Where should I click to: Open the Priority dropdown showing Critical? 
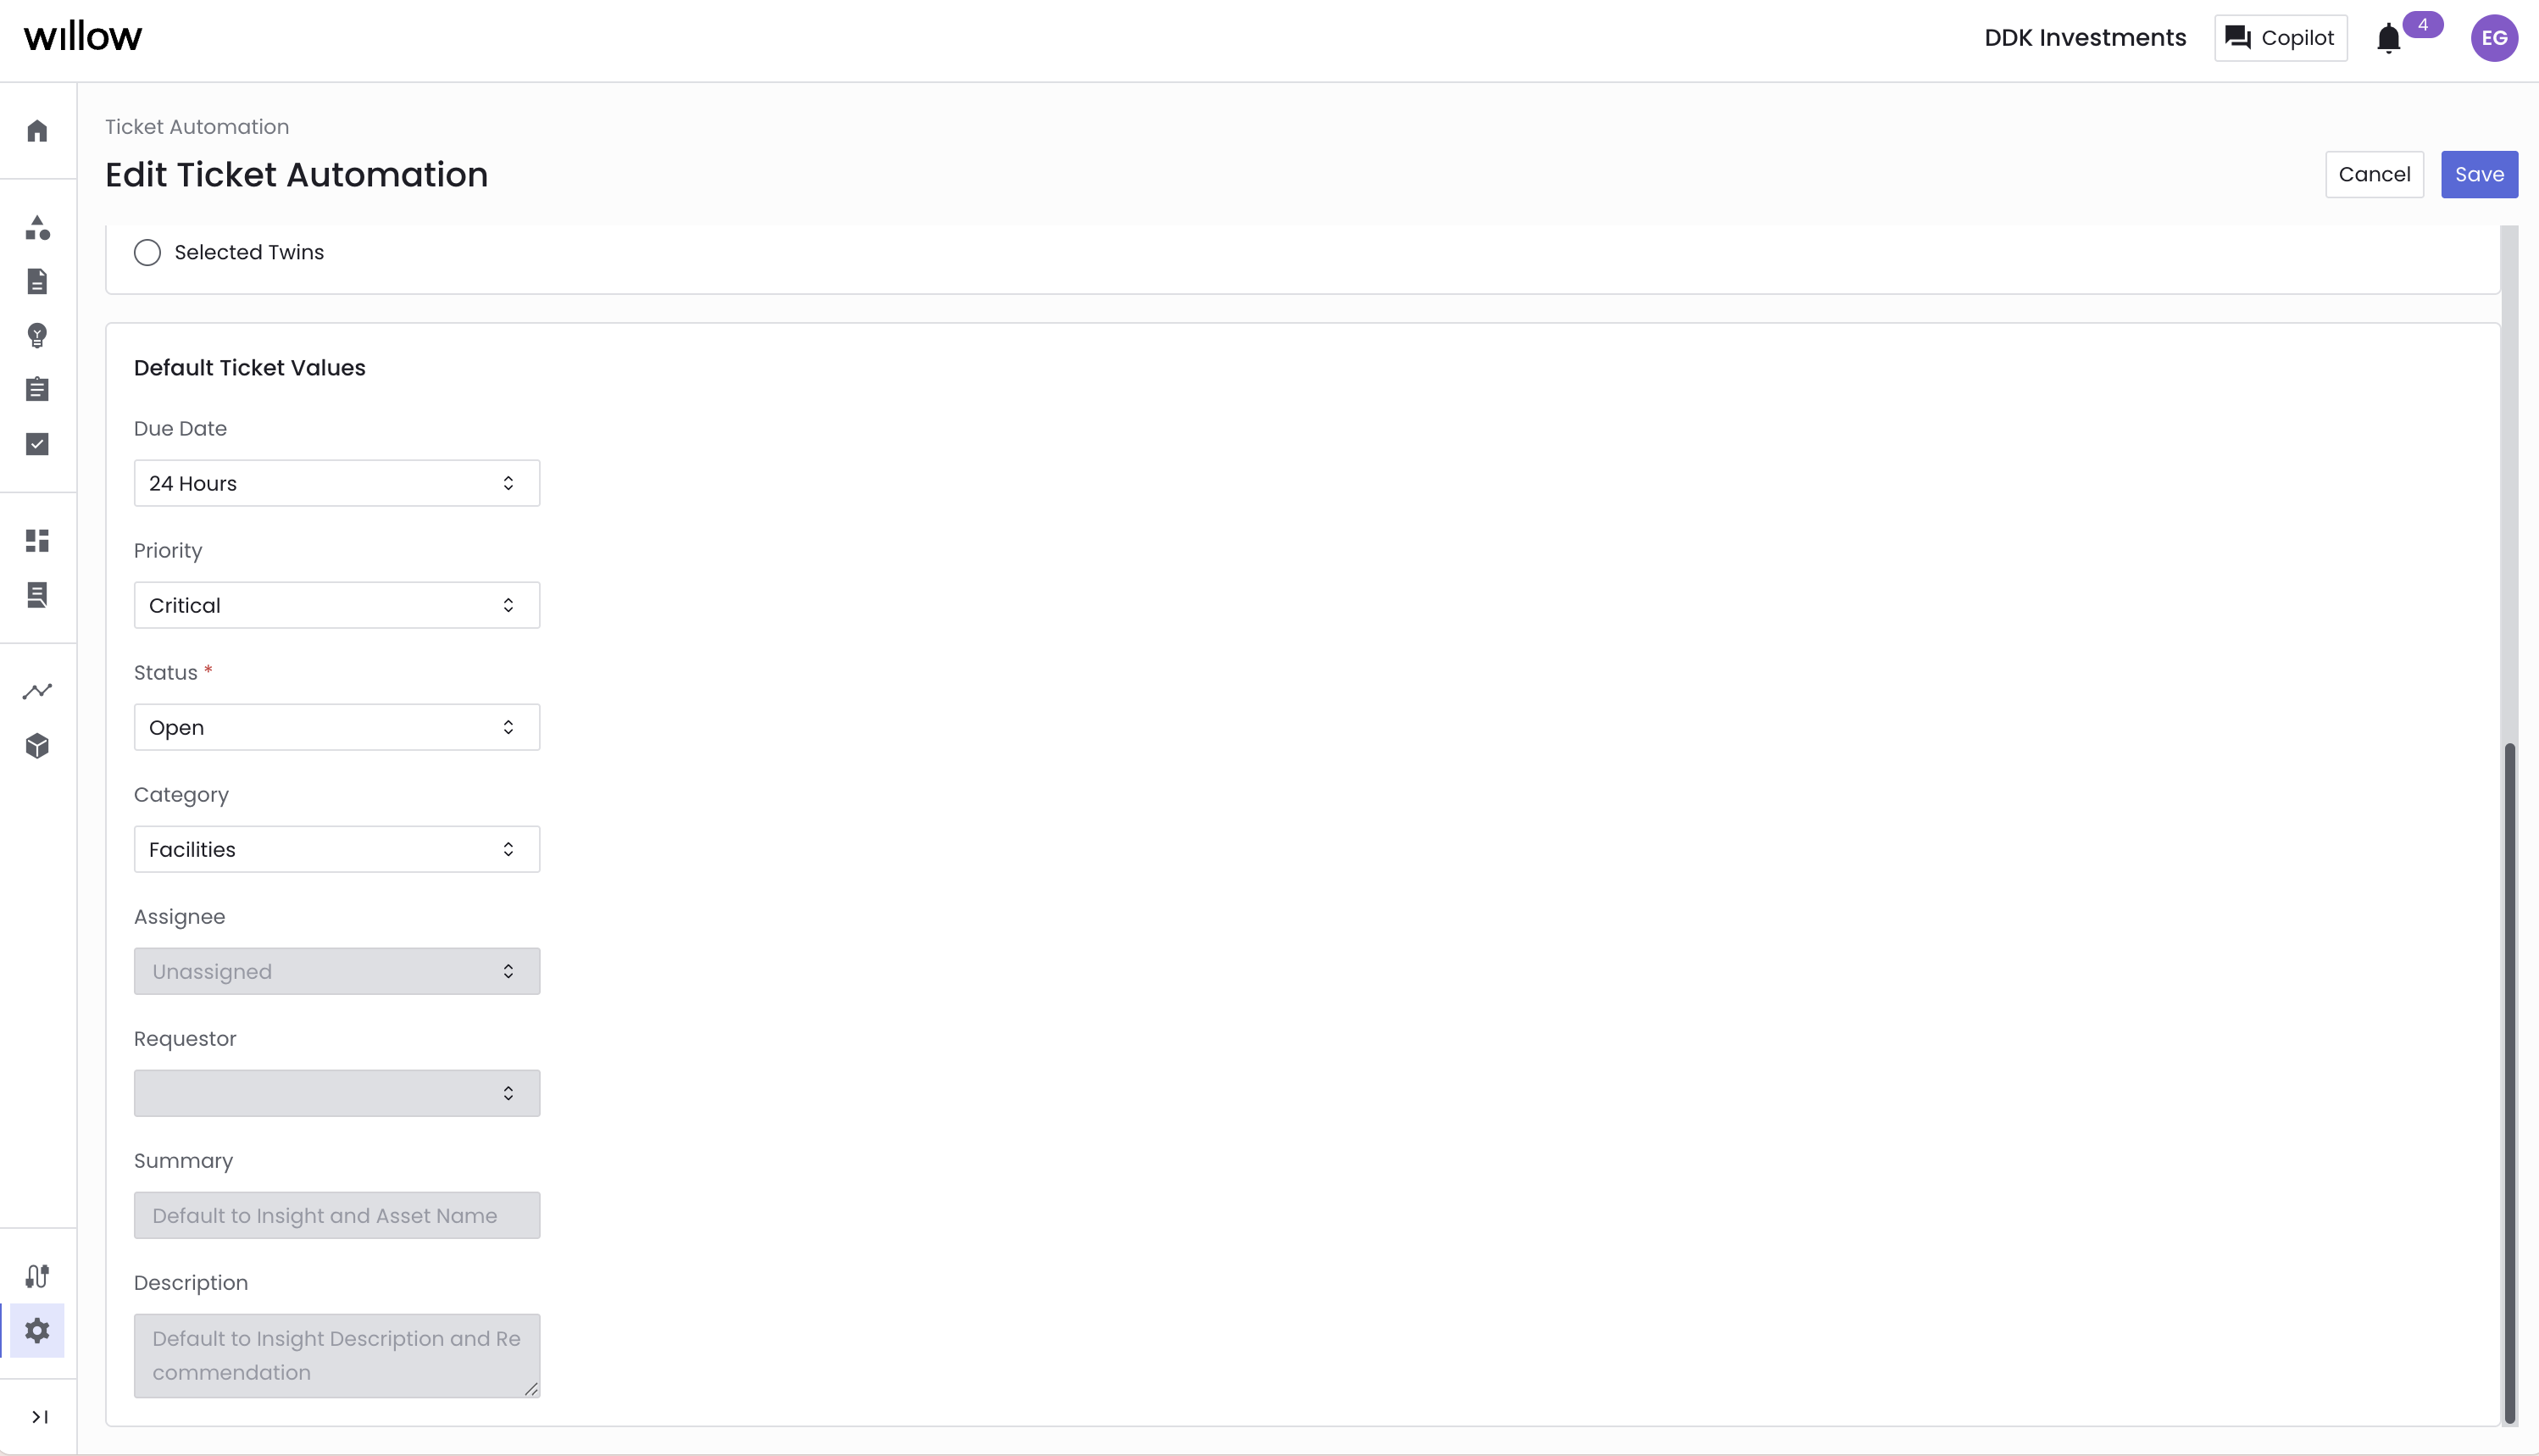337,605
